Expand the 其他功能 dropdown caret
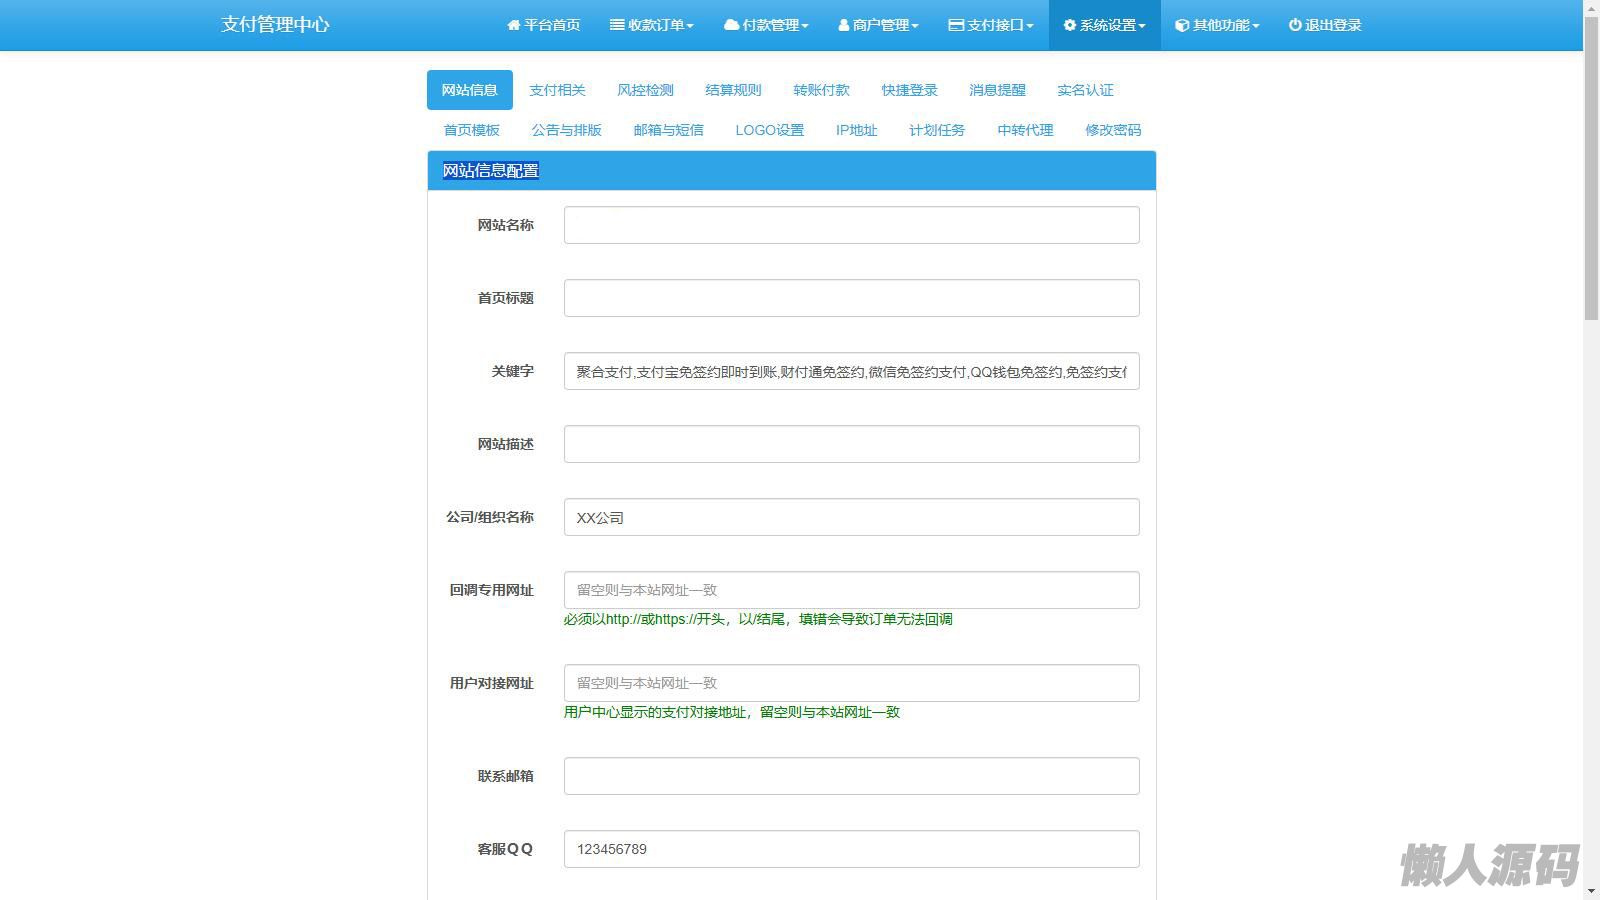This screenshot has height=900, width=1600. [x=1256, y=26]
